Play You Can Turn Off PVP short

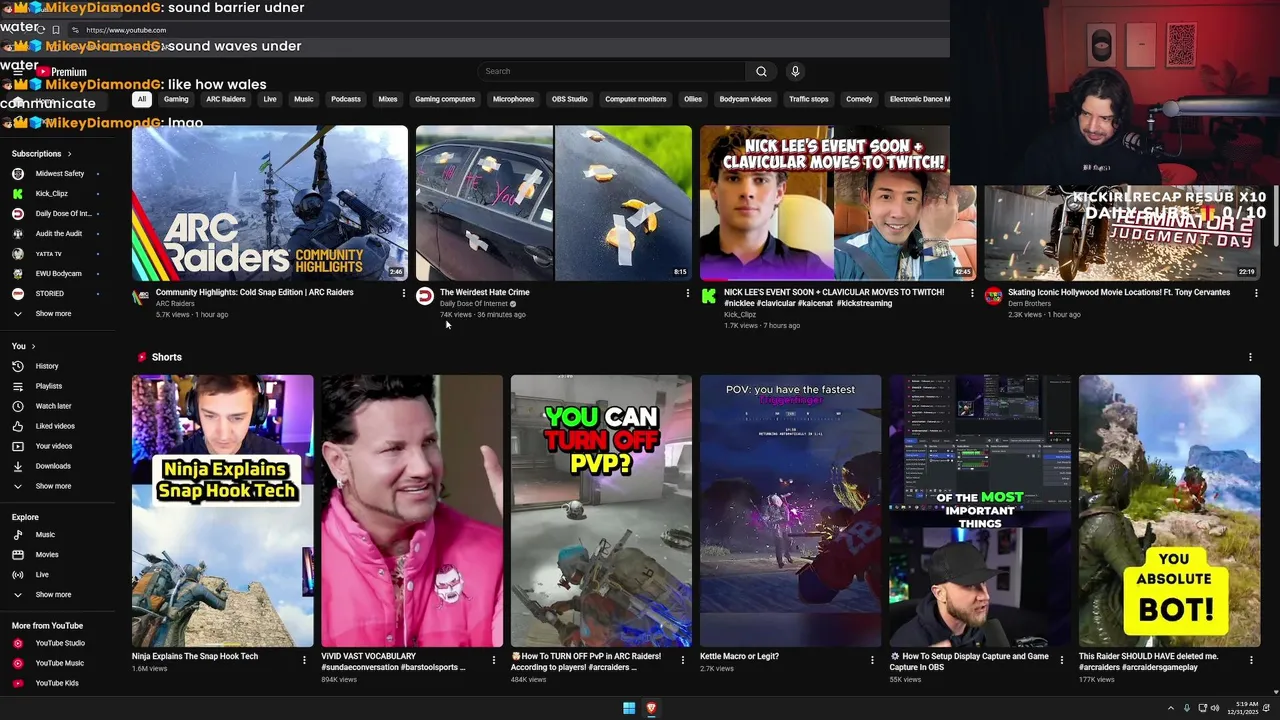tap(601, 511)
